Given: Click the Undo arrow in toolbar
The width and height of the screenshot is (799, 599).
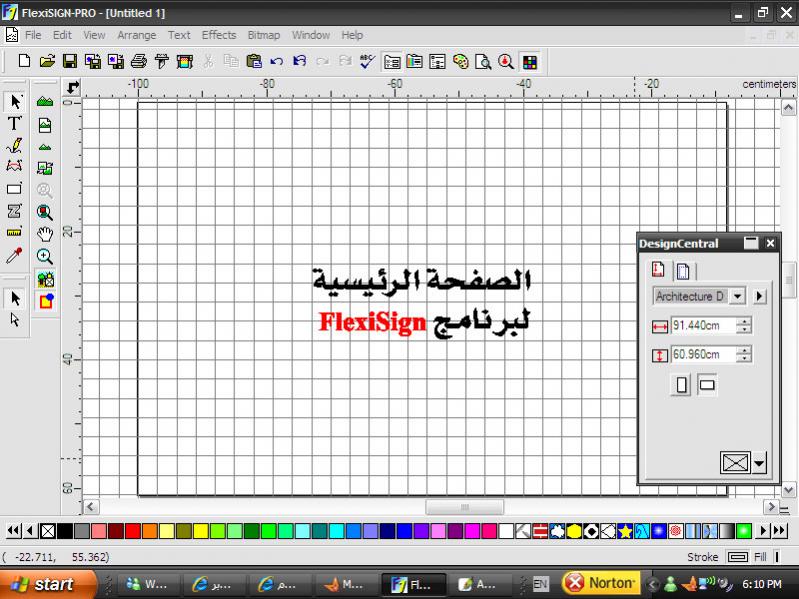Looking at the screenshot, I should coord(277,61).
